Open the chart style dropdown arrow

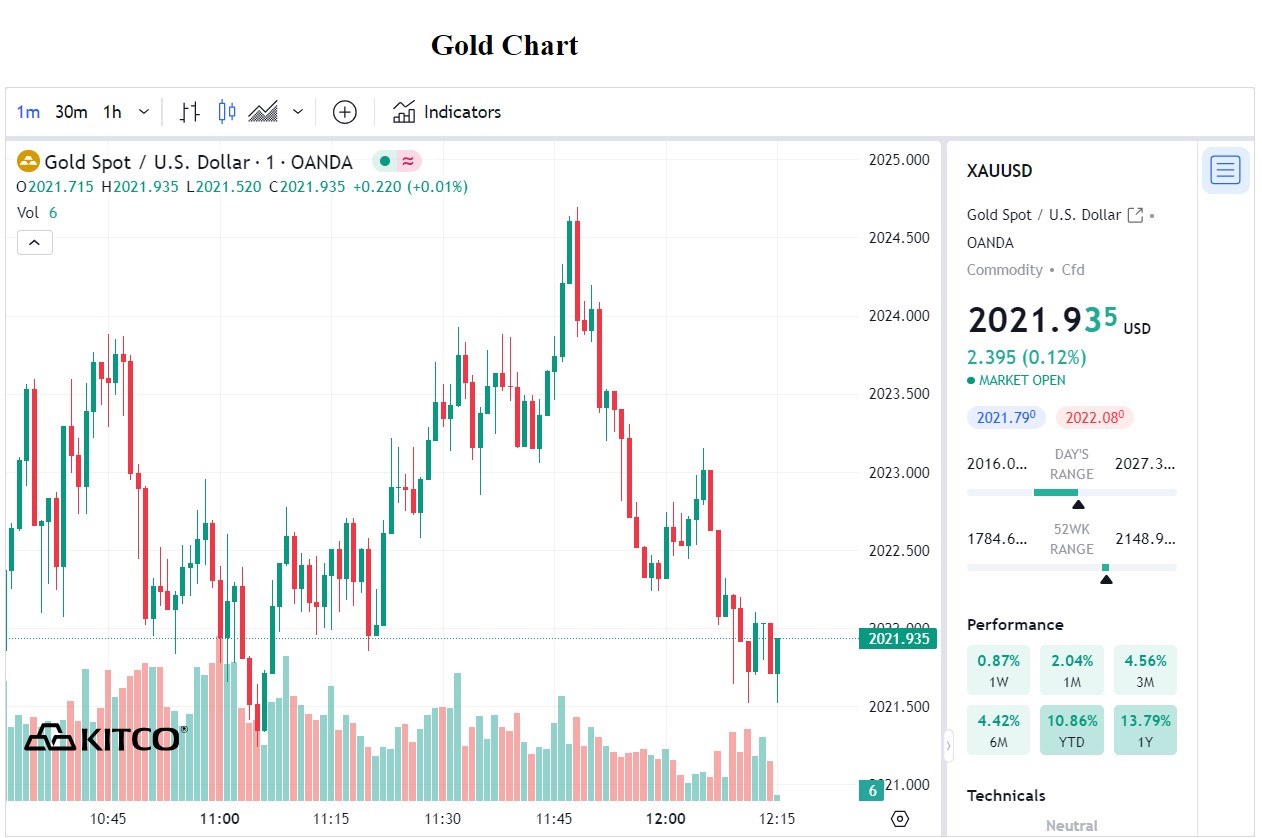pos(298,112)
